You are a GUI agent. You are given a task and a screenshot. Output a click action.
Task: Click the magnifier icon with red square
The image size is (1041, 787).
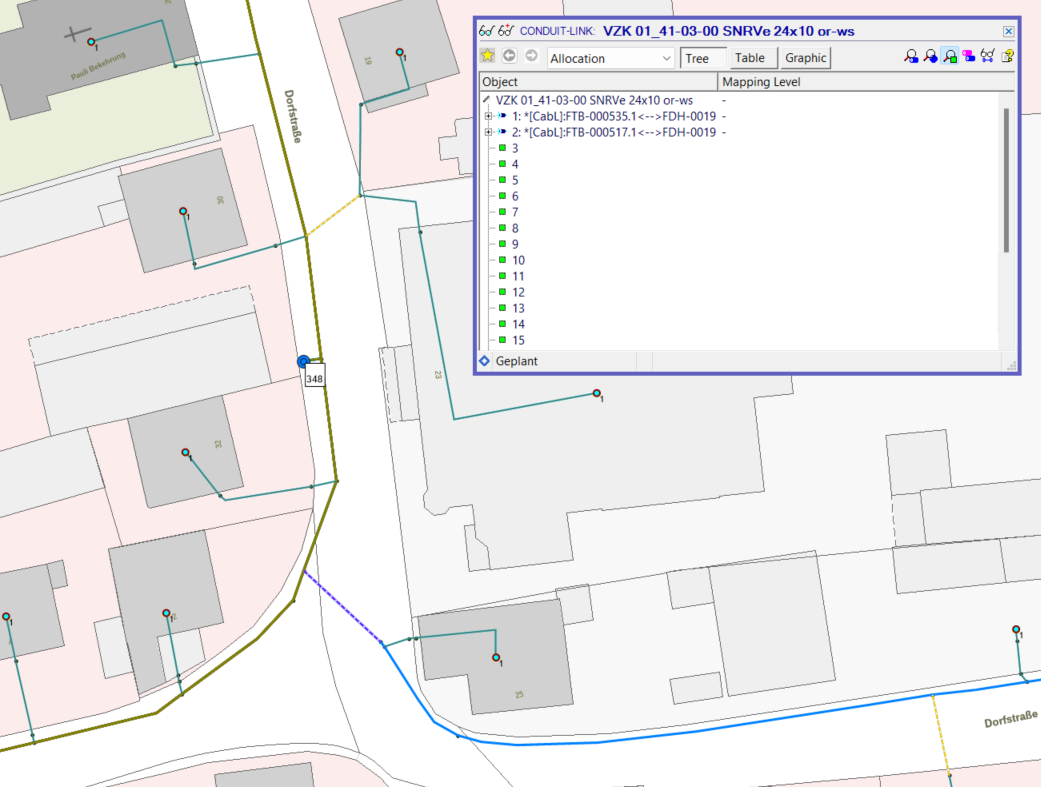tap(911, 58)
